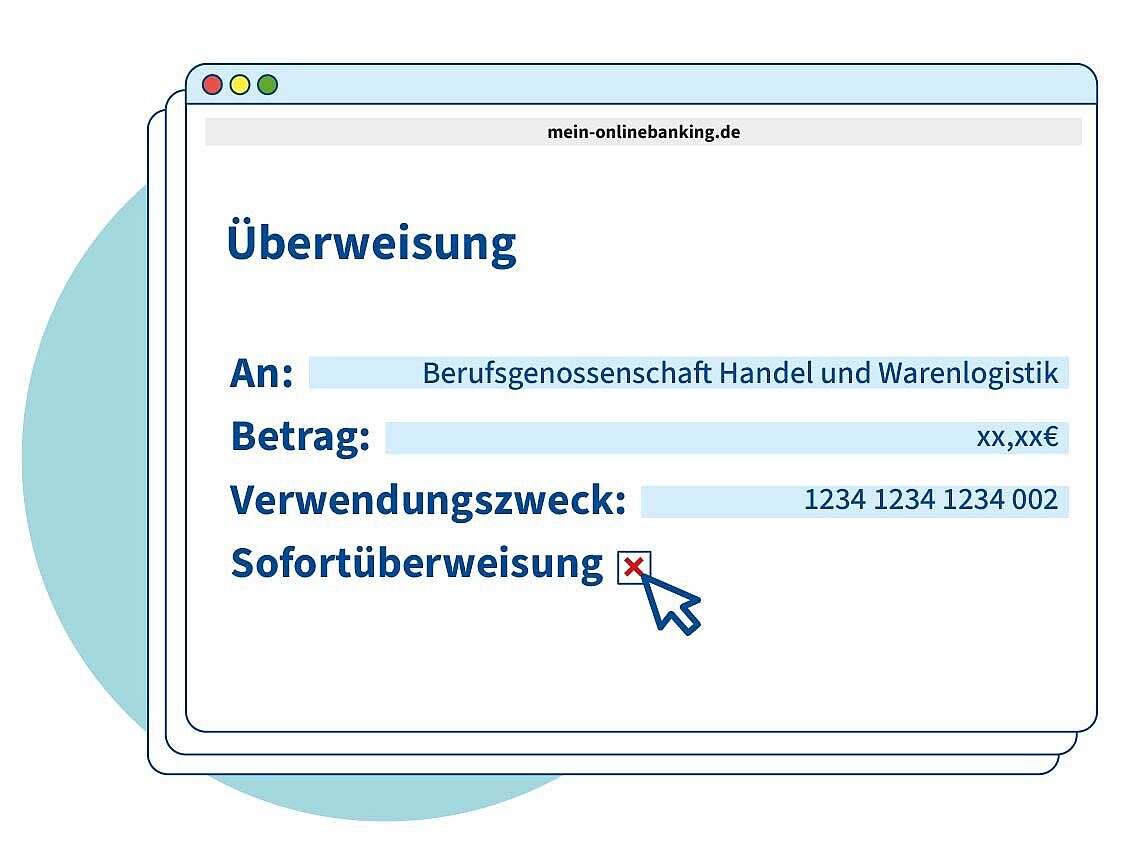Viewport: 1136px width, 852px height.
Task: Click the yellow minimize window dot
Action: pyautogui.click(x=240, y=85)
